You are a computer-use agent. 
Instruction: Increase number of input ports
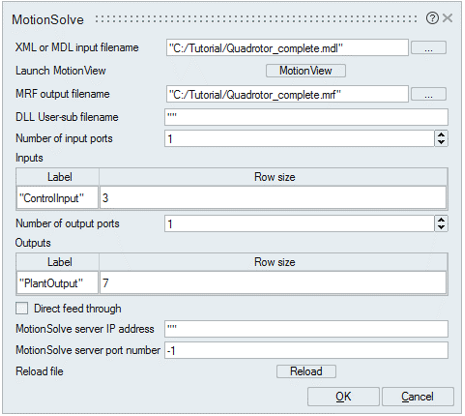441,135
